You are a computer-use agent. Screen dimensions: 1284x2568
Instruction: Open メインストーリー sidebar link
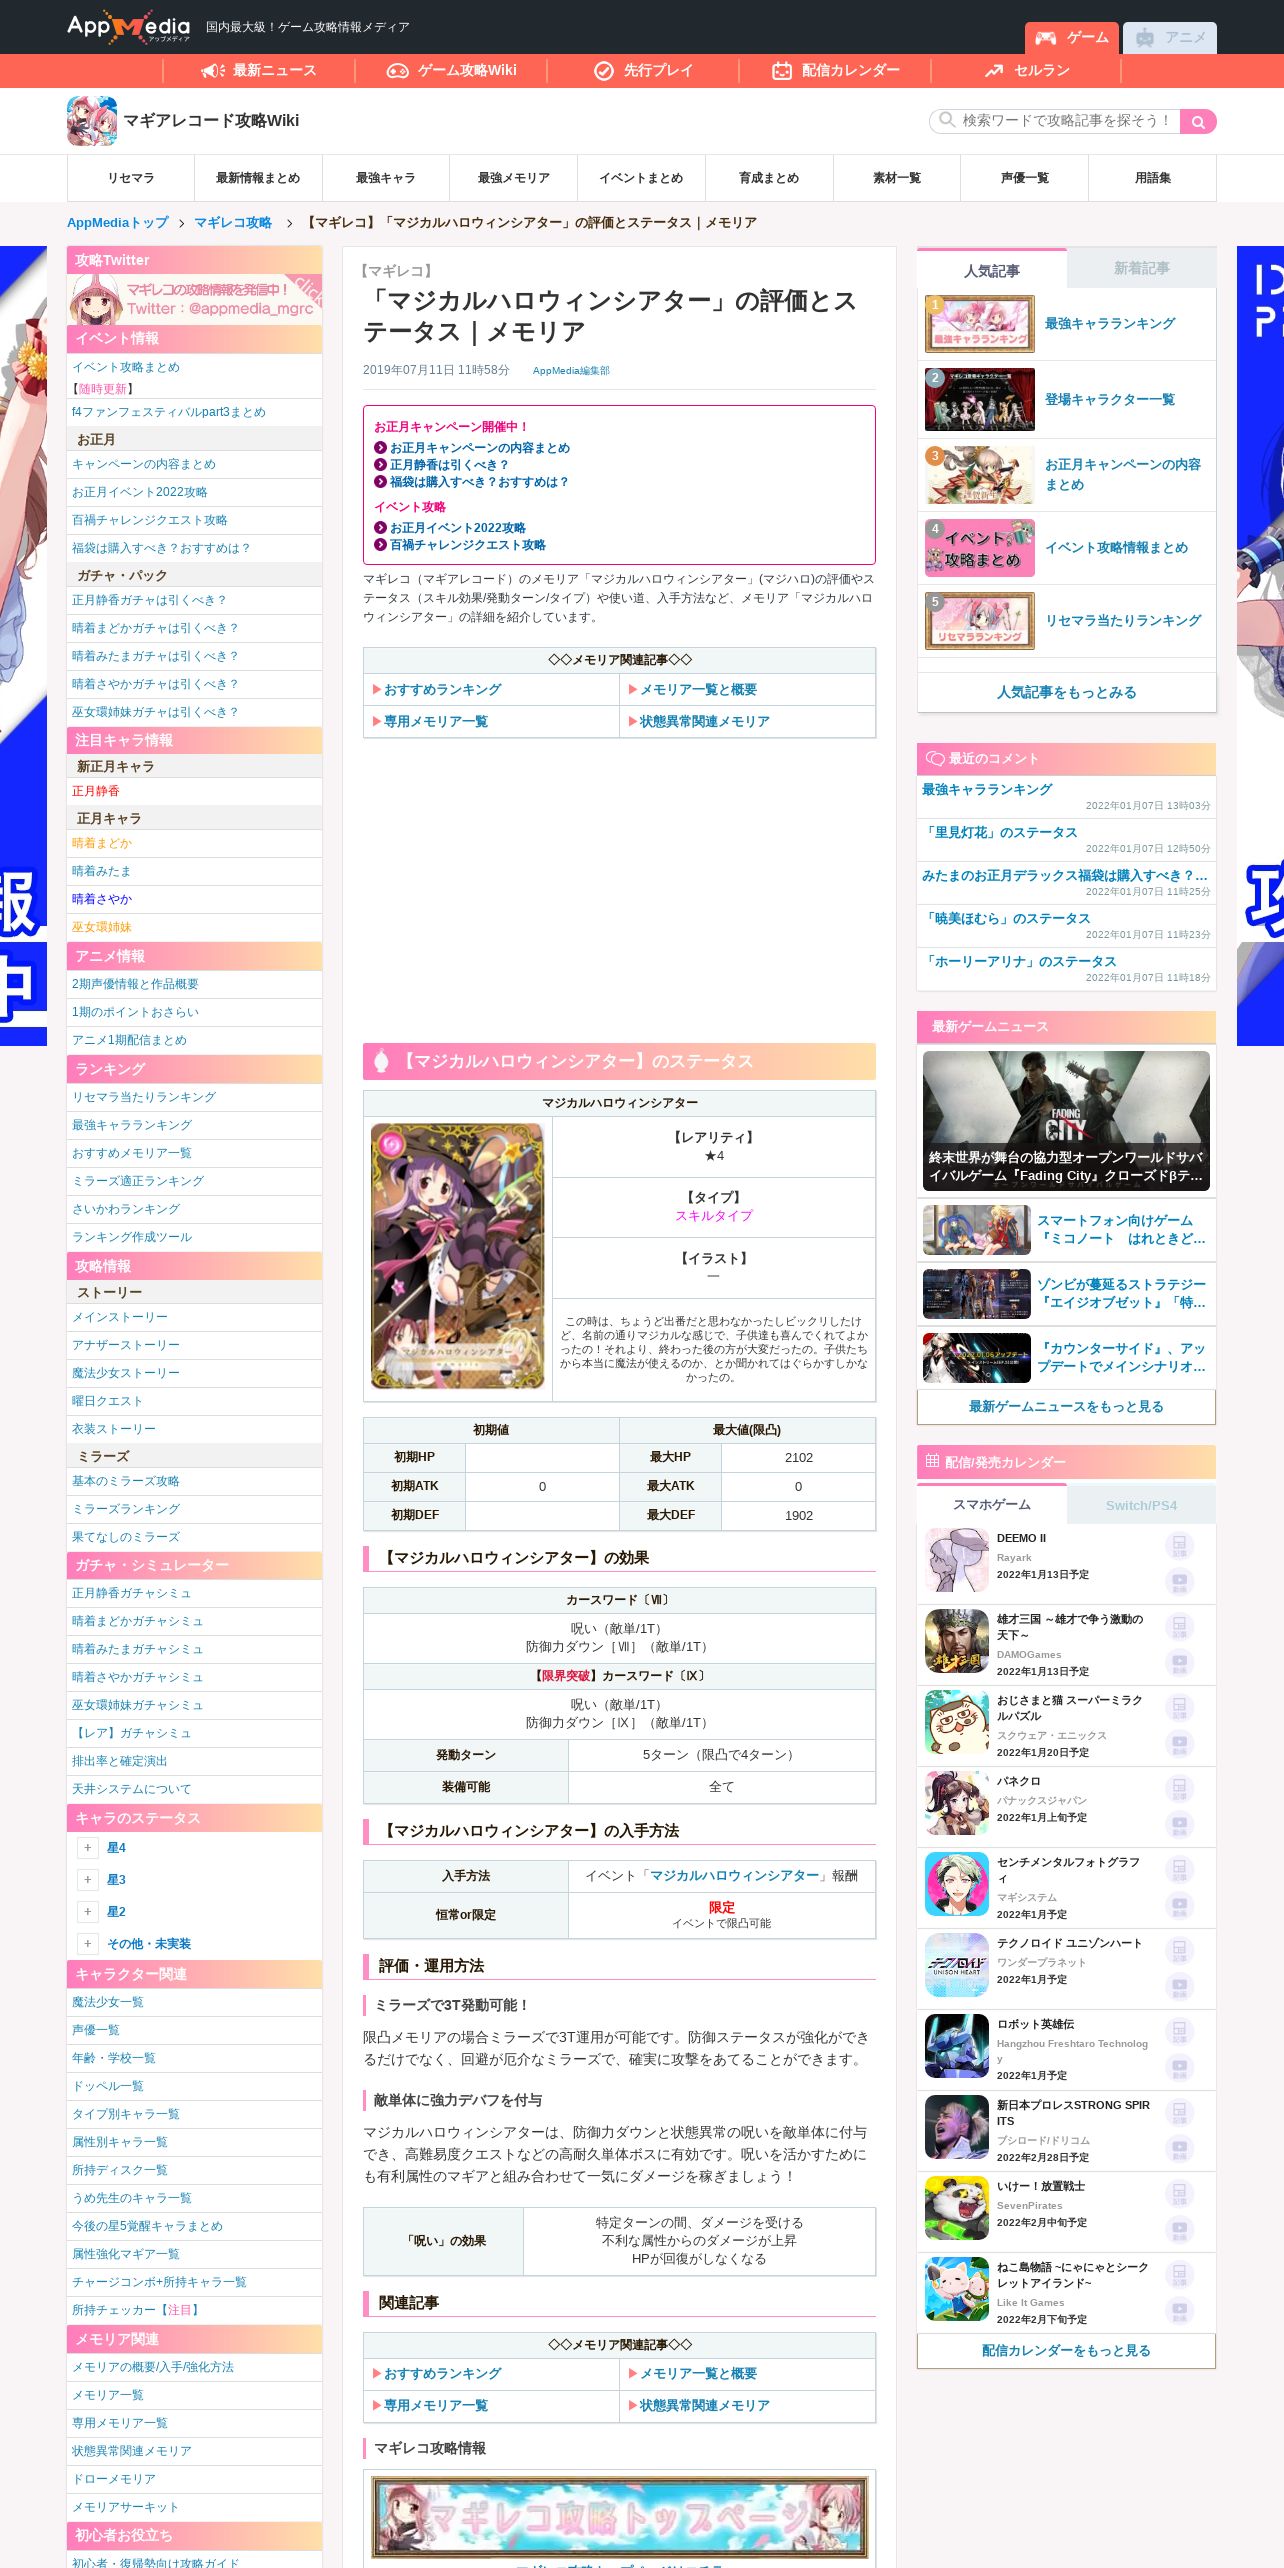click(120, 1317)
